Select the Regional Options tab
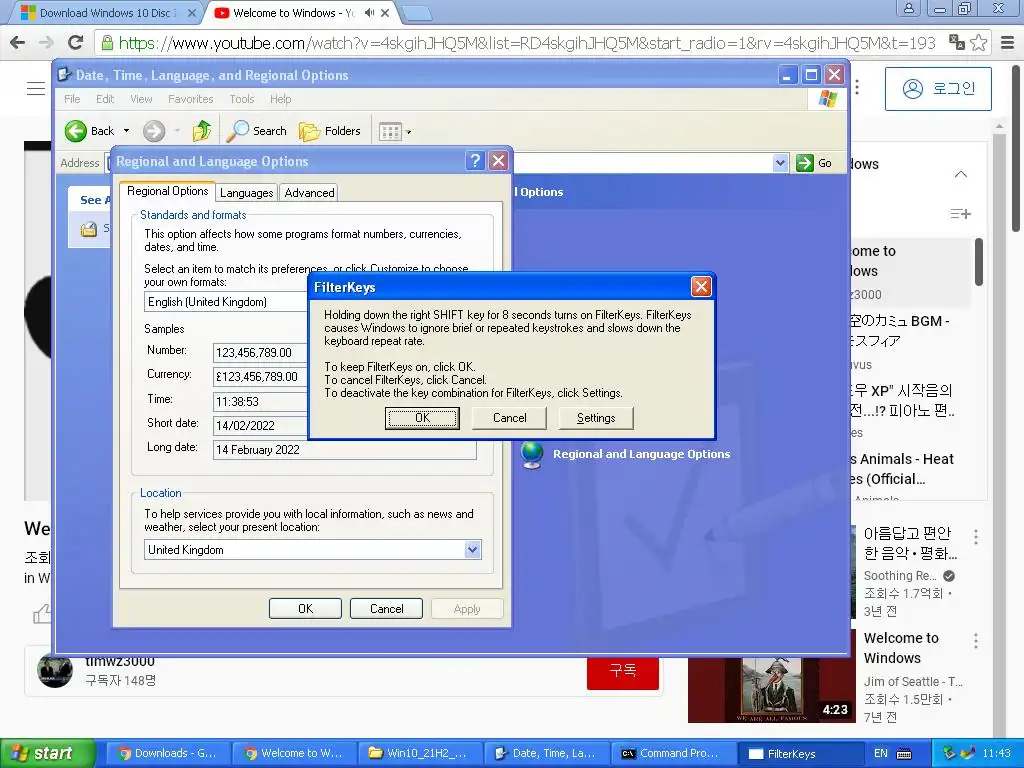This screenshot has width=1024, height=768. coord(167,191)
